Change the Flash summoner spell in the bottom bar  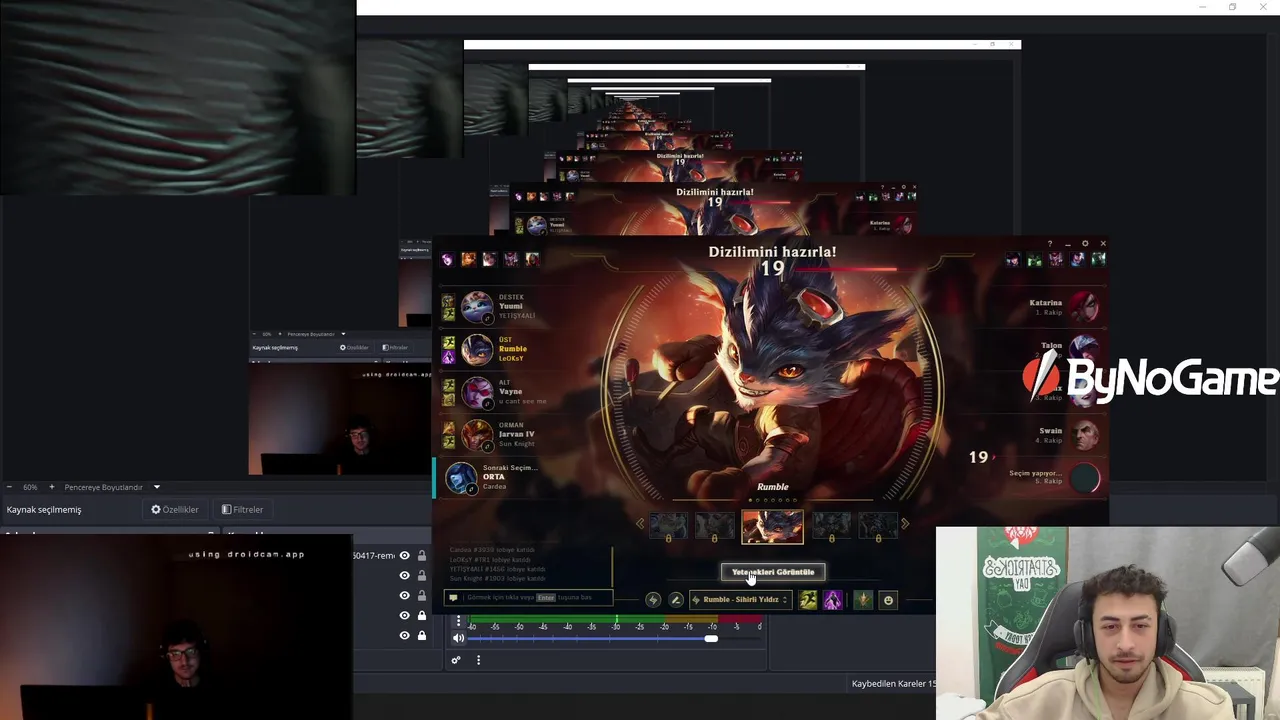point(808,600)
